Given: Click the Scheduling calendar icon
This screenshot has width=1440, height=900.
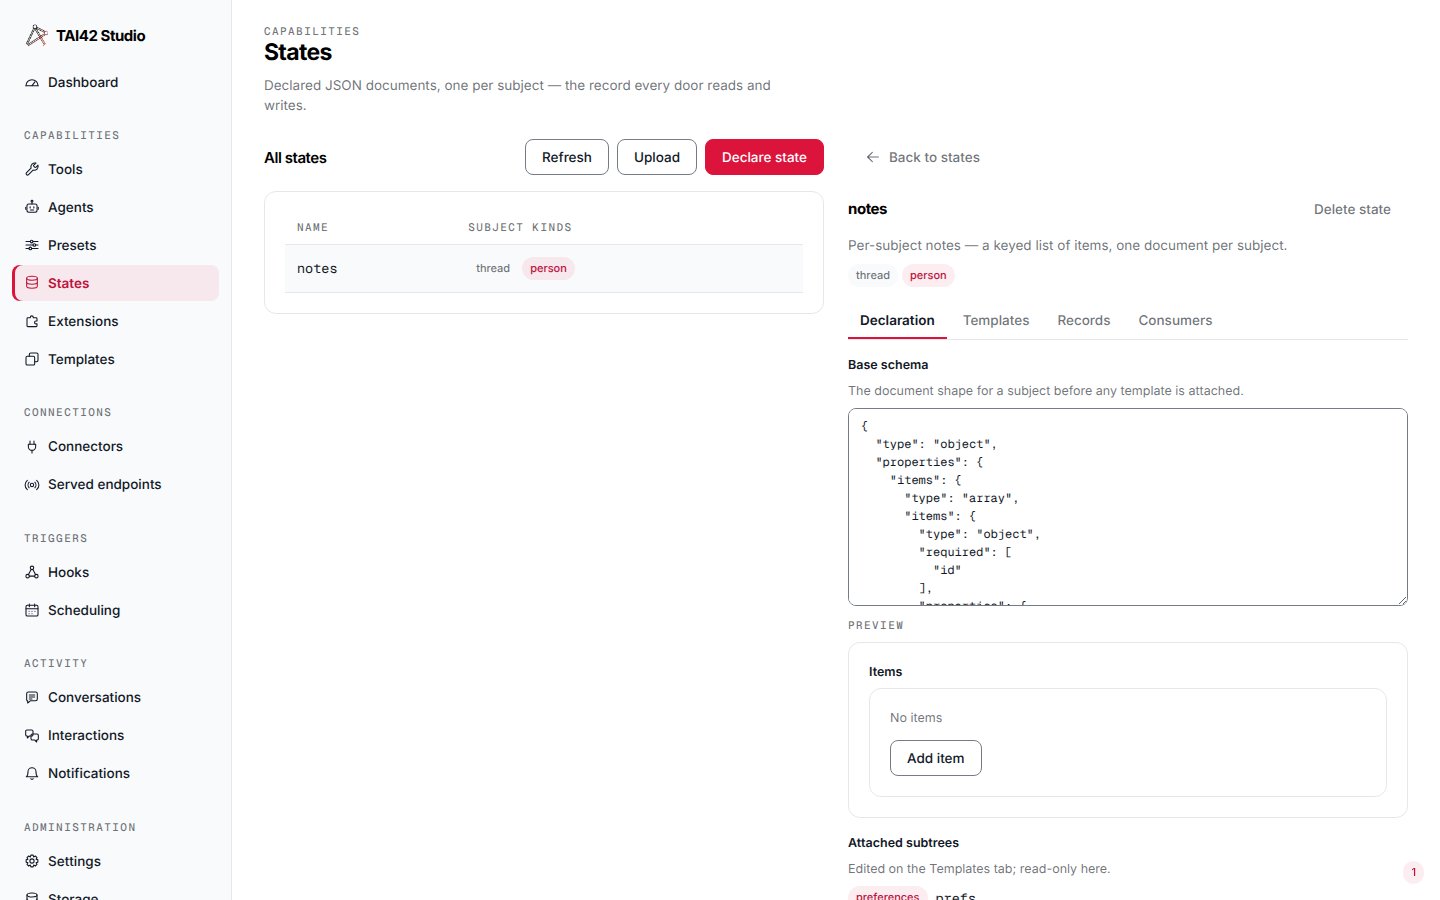Looking at the screenshot, I should point(32,611).
